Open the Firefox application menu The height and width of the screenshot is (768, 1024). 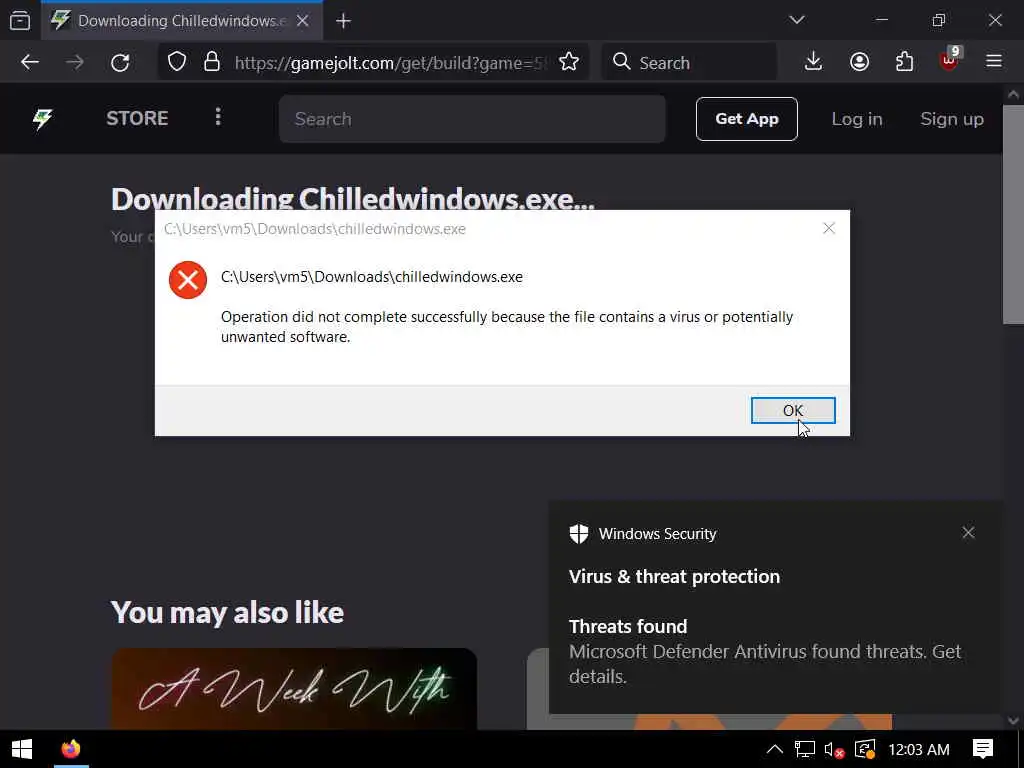(x=994, y=62)
